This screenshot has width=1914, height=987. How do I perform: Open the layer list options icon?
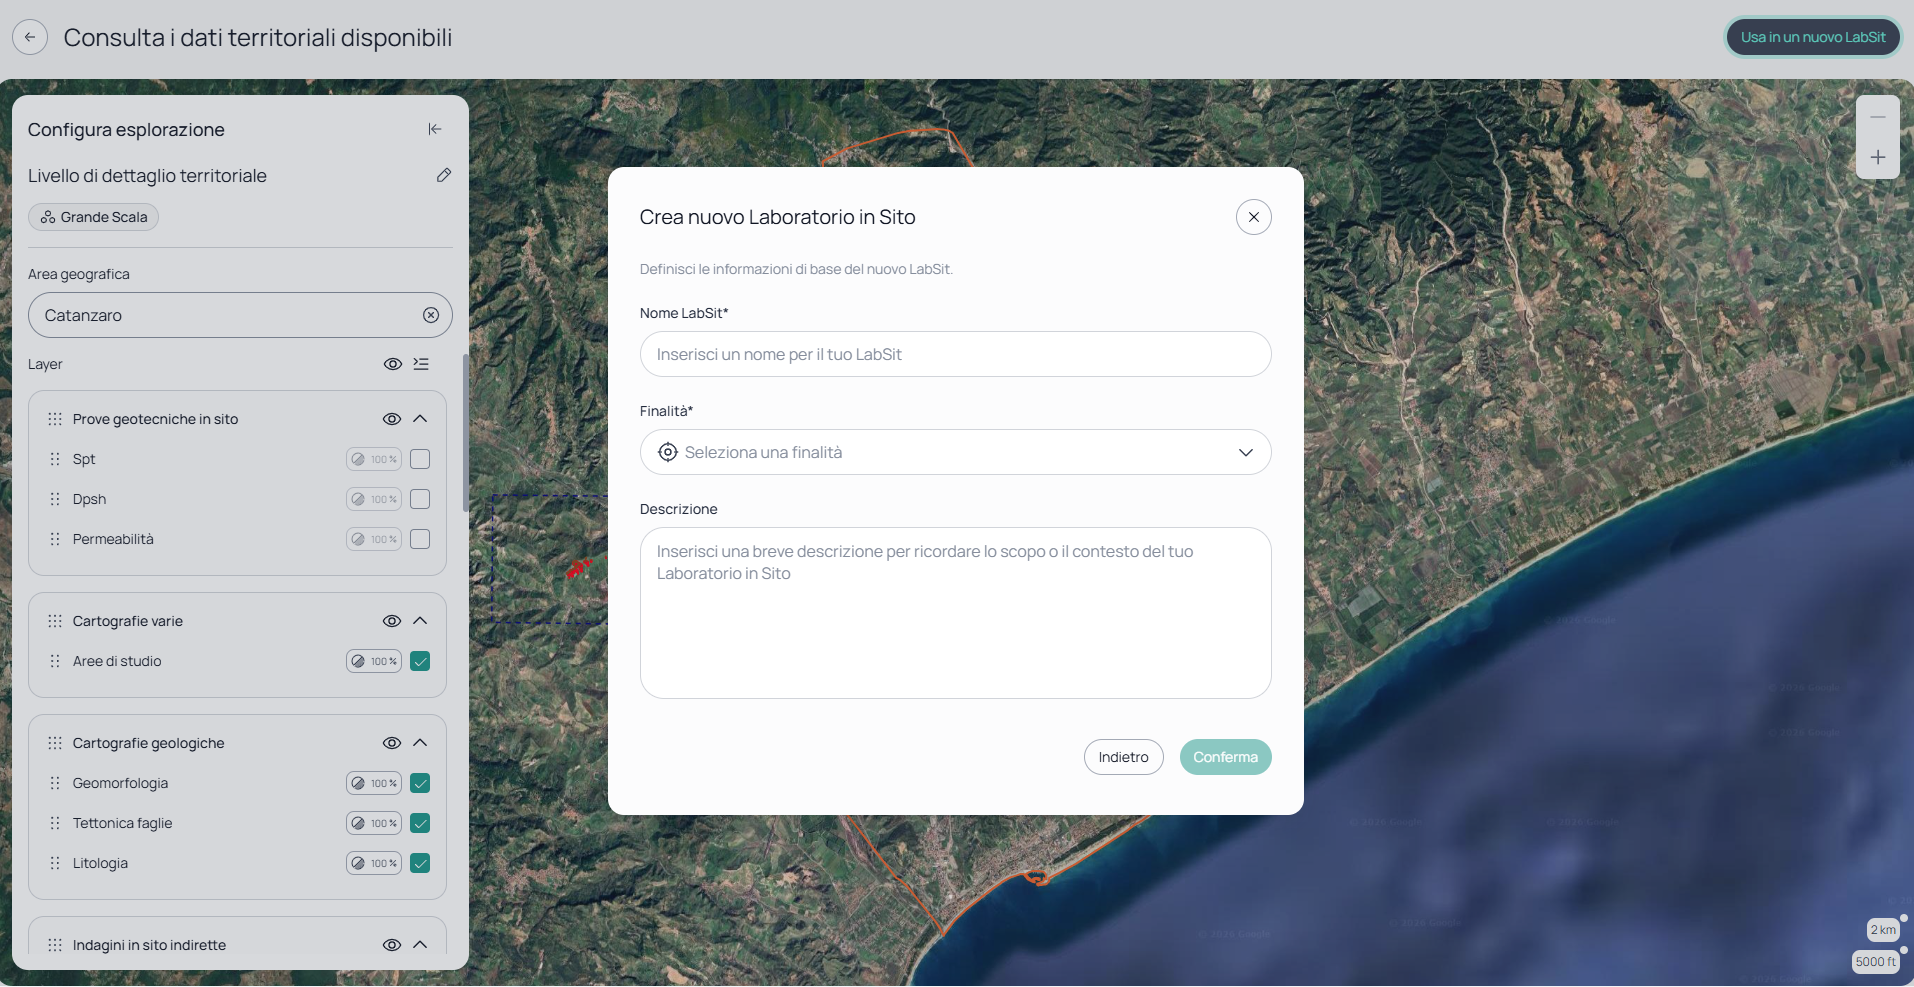pos(421,364)
